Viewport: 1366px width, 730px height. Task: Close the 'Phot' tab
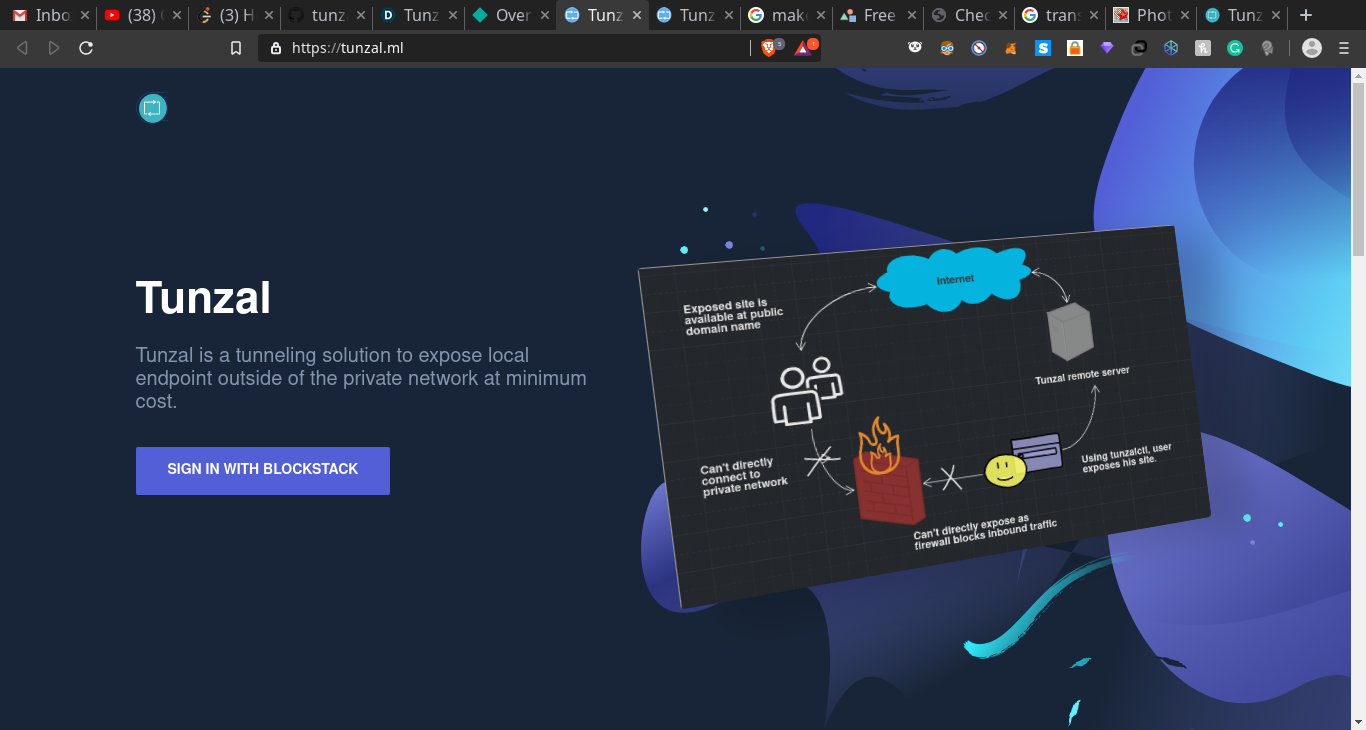pos(1185,15)
